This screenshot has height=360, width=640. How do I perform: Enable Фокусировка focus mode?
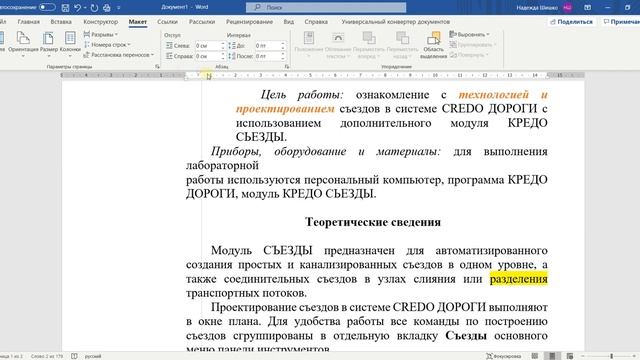(503, 356)
